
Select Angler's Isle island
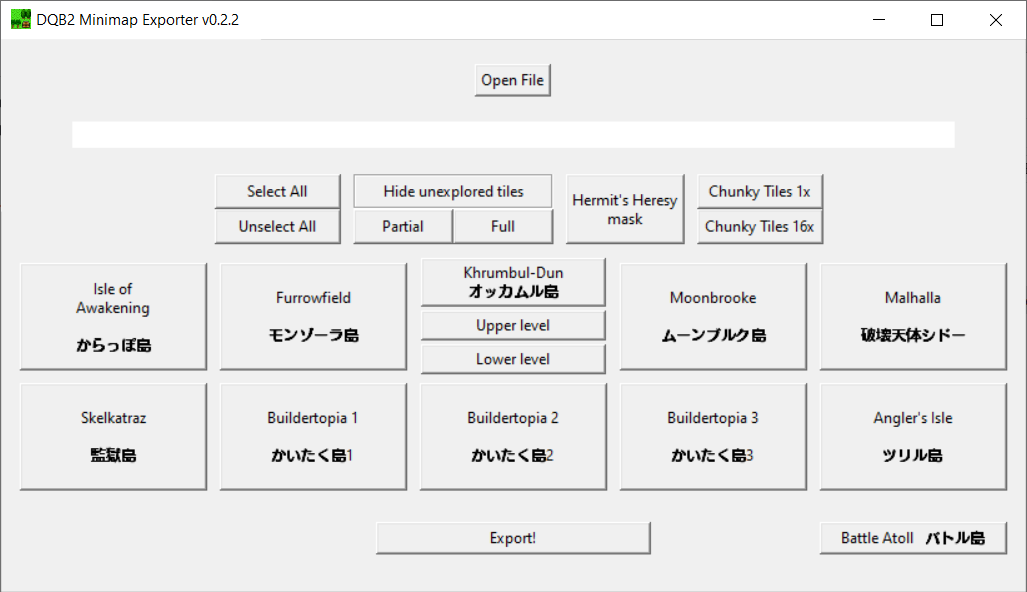point(913,436)
